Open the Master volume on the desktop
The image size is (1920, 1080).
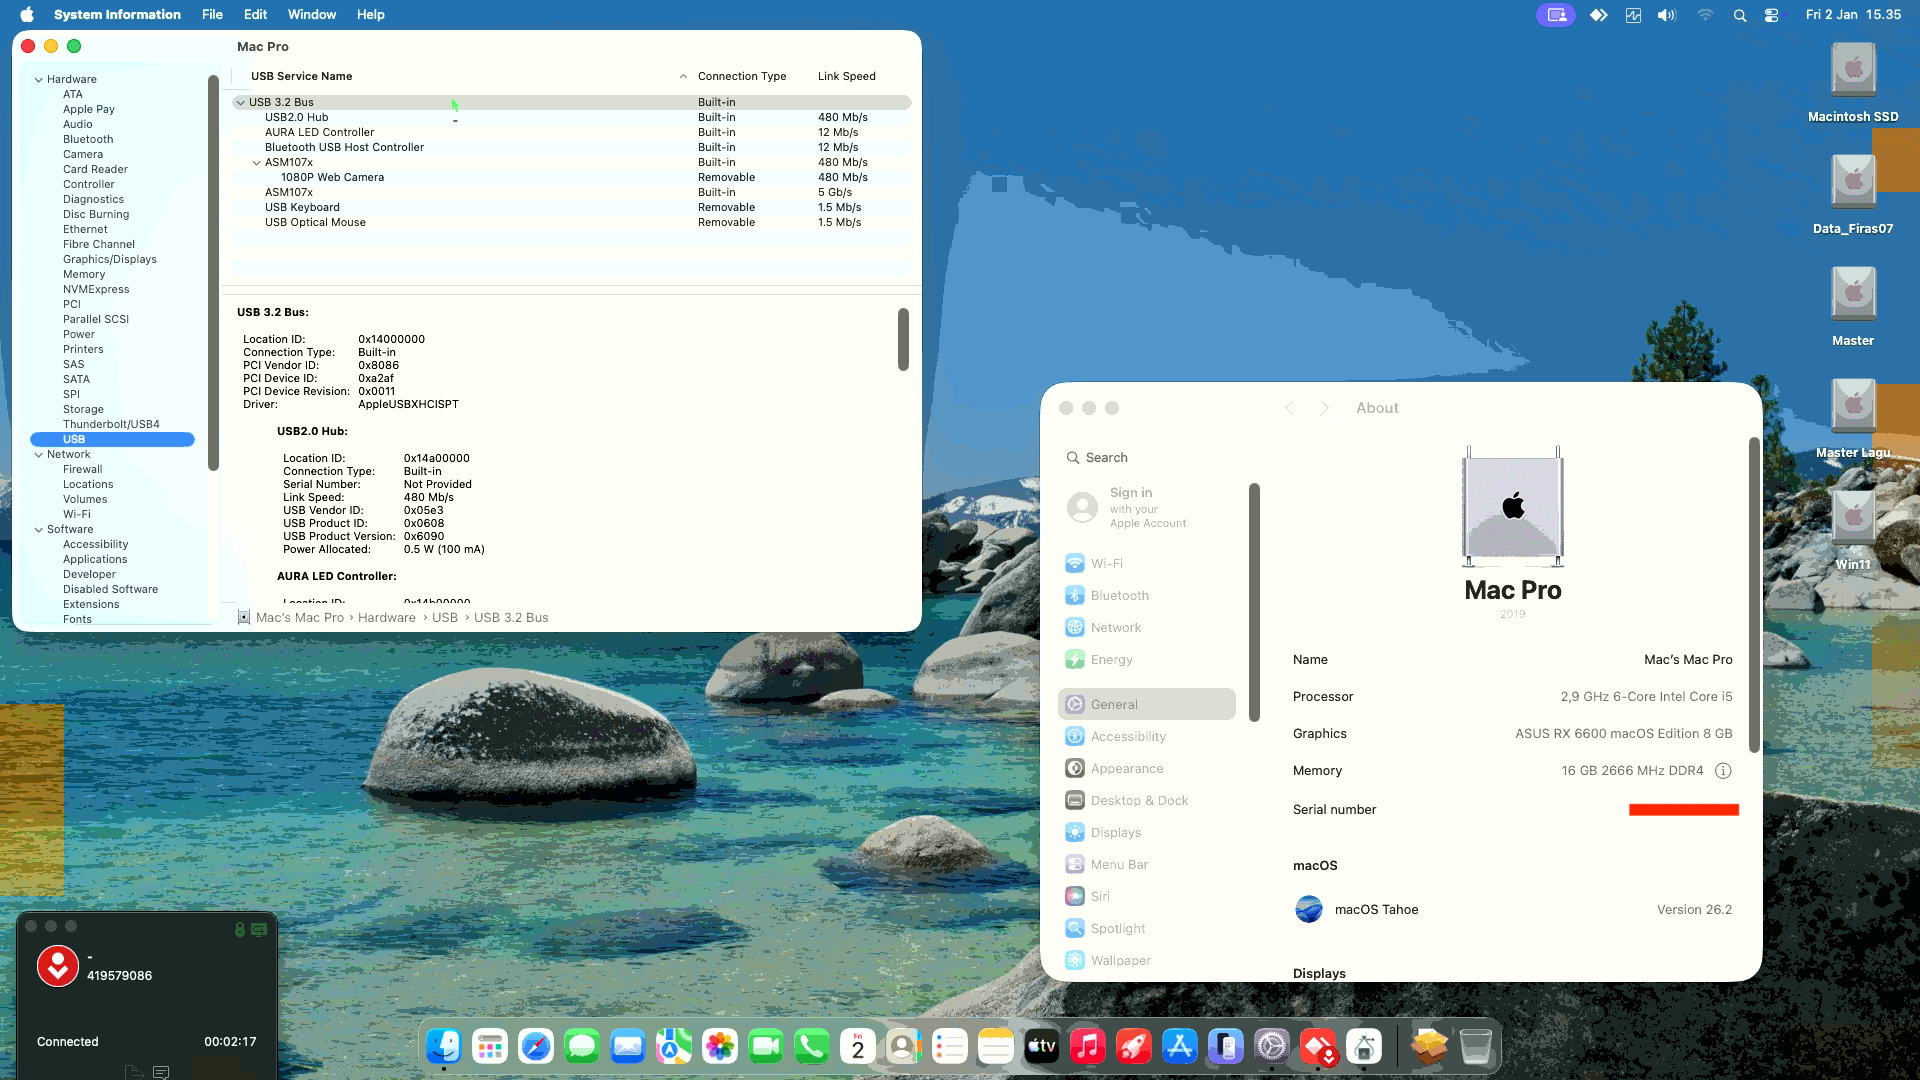point(1853,306)
